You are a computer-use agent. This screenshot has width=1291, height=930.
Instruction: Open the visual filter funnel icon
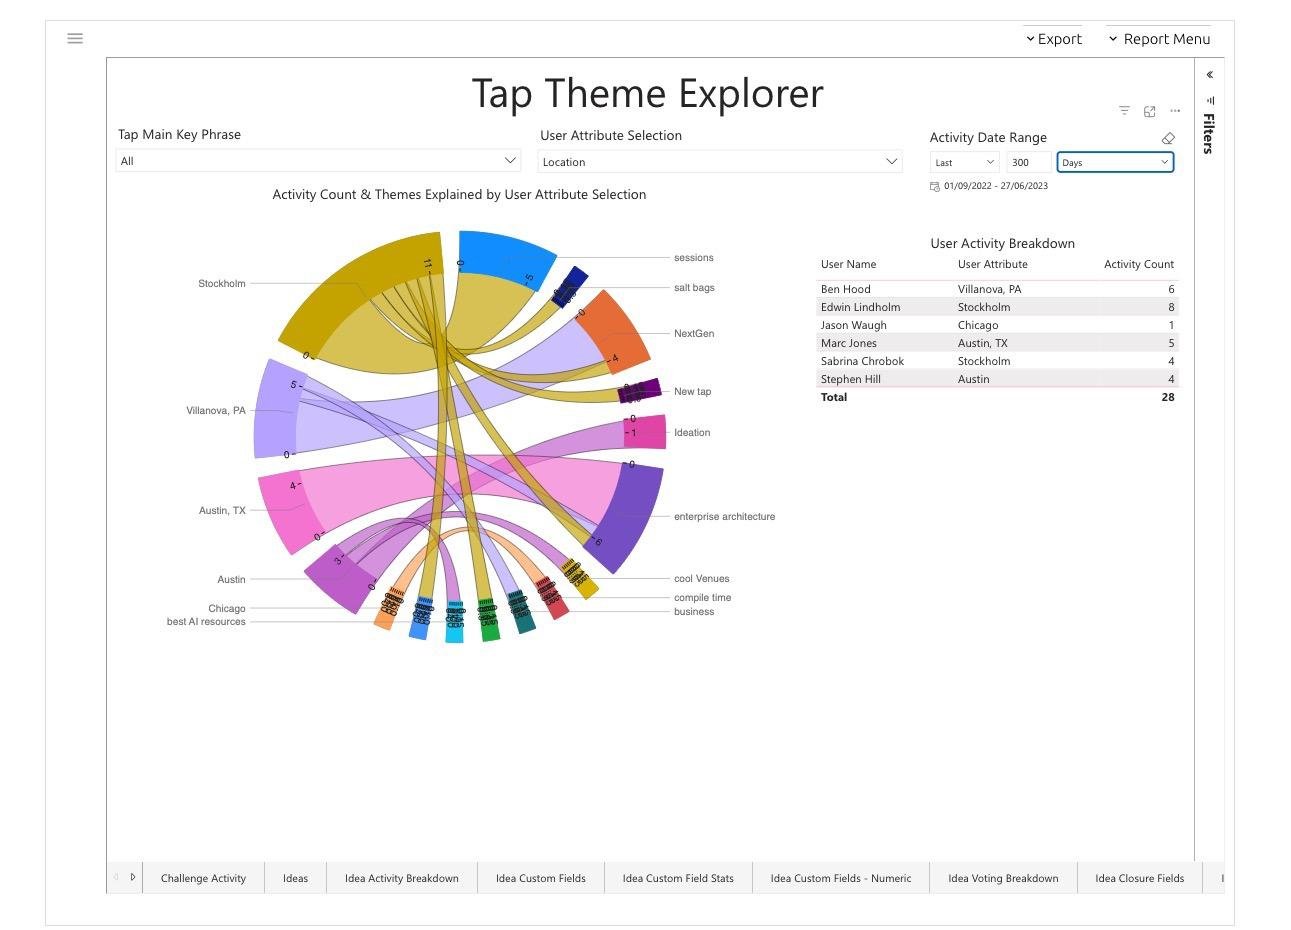pos(1124,111)
